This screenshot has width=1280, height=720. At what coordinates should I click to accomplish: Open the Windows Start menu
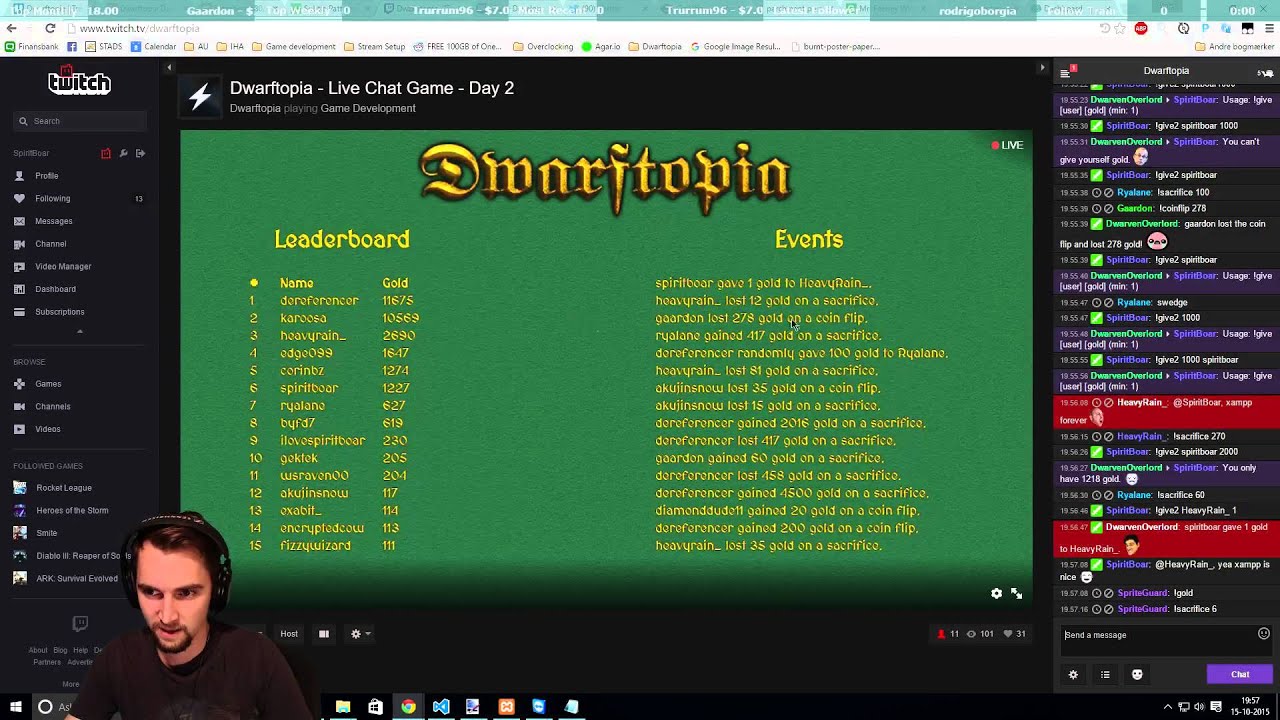click(16, 707)
